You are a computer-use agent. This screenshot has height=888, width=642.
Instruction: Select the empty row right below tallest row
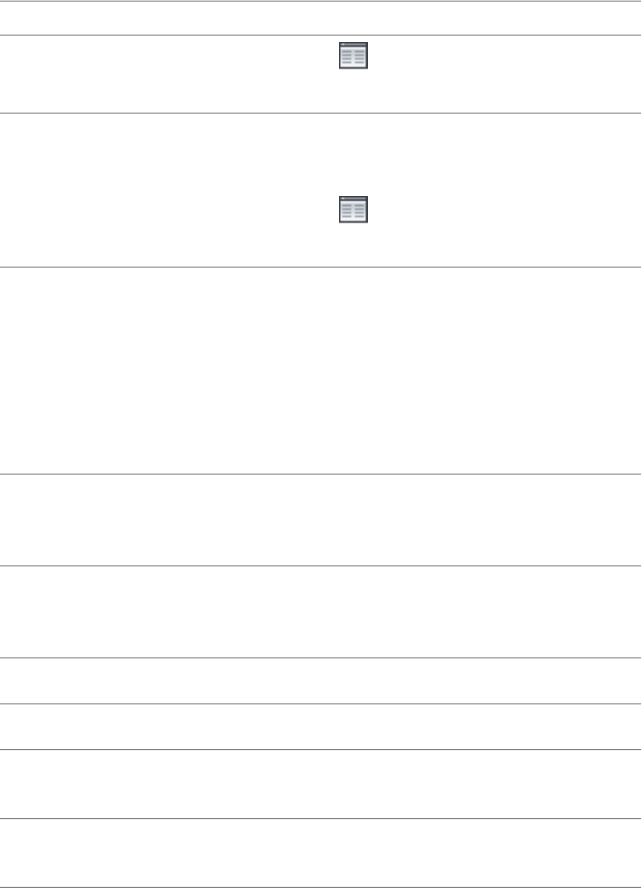coord(320,520)
